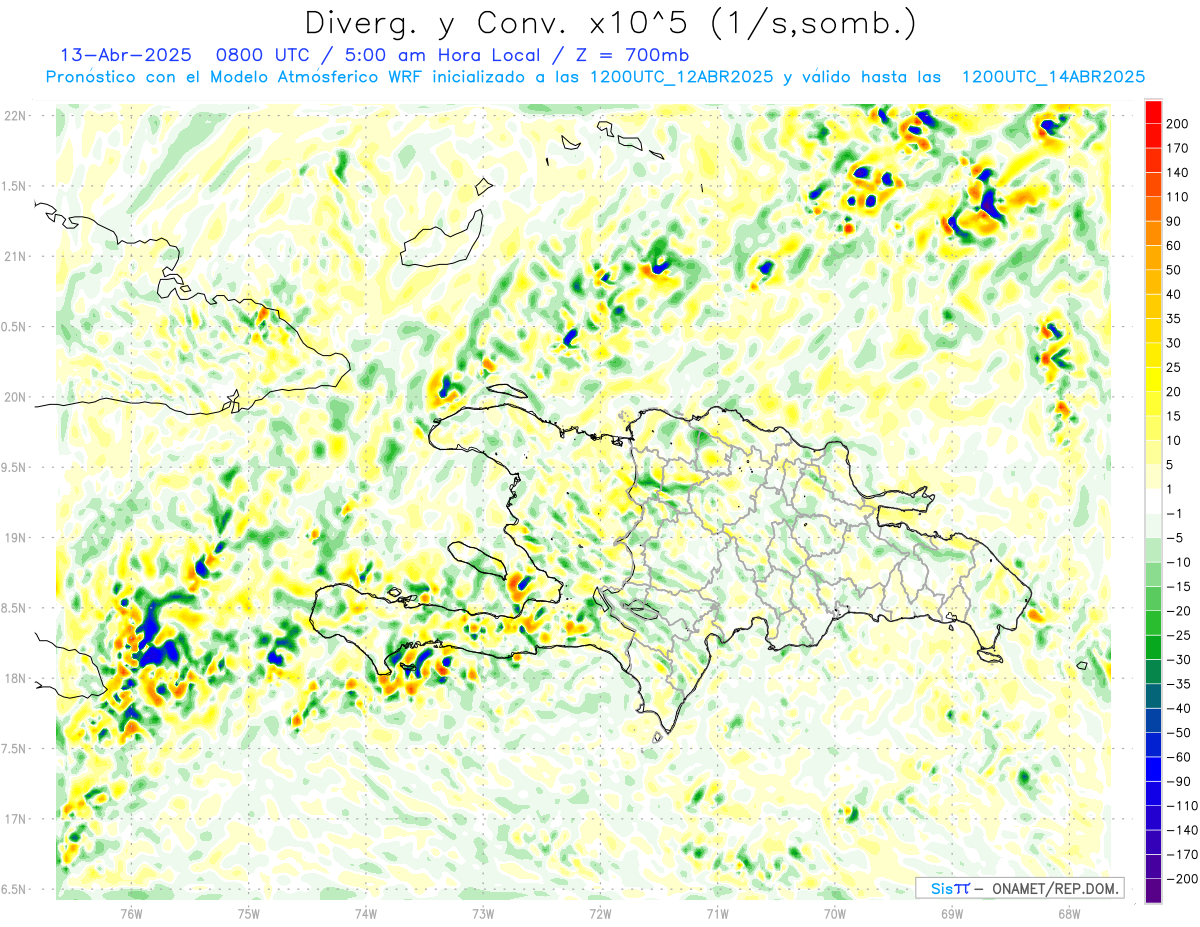This screenshot has height=927, width=1200.
Task: Click the '-140' colorbar value
Action: click(x=1180, y=830)
